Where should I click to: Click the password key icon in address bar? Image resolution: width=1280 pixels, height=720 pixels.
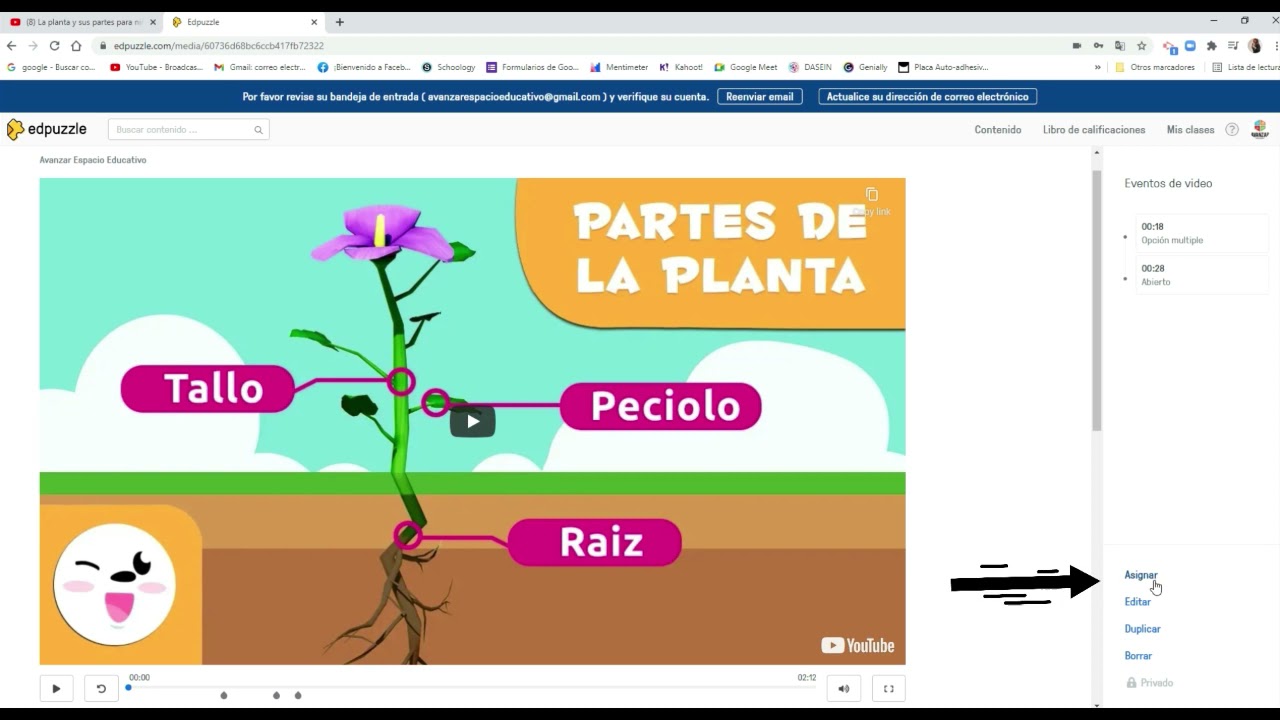[1098, 45]
